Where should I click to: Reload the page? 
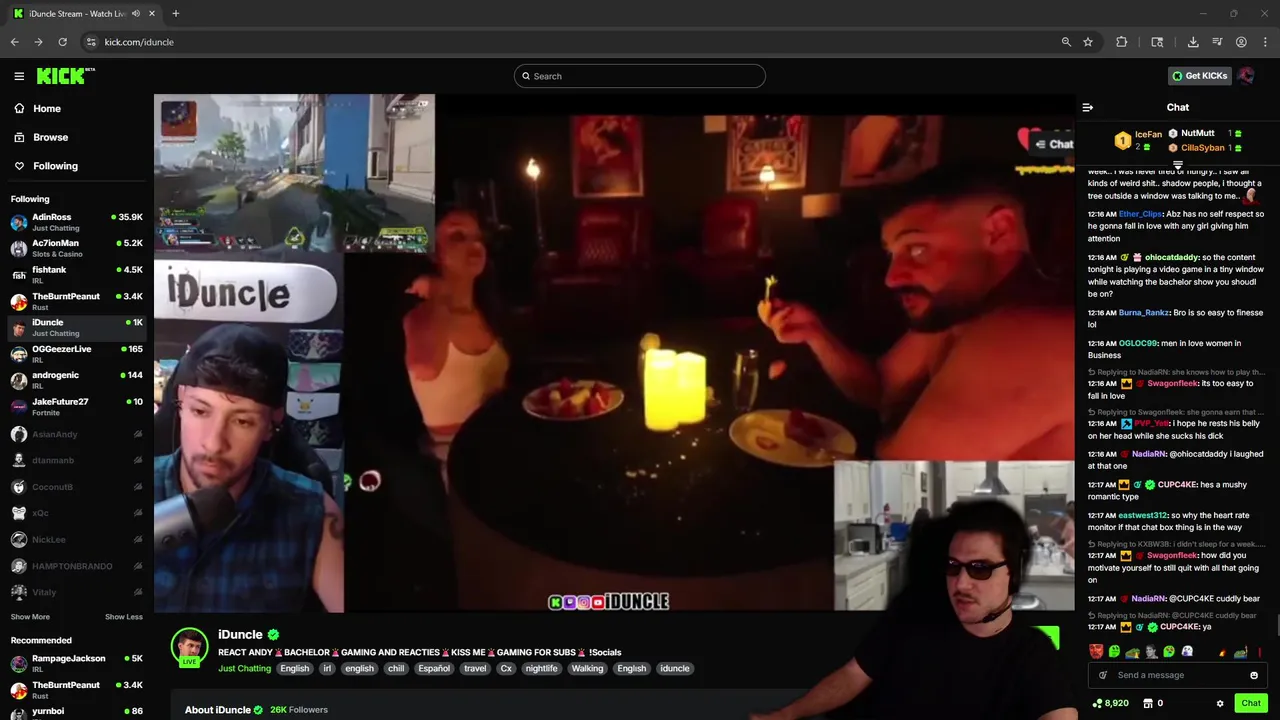coord(62,42)
